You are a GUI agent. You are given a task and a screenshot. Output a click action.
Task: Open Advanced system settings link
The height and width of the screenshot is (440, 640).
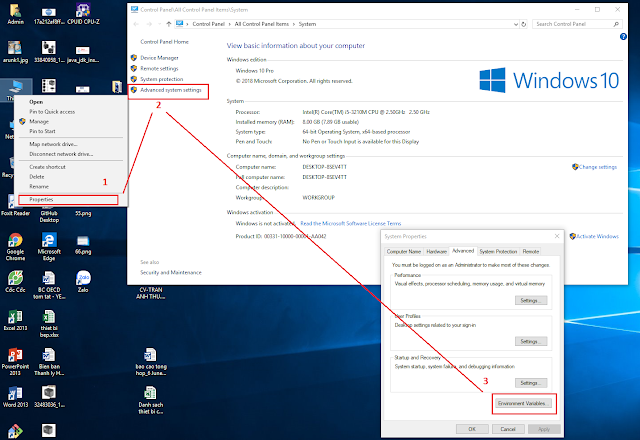[171, 90]
